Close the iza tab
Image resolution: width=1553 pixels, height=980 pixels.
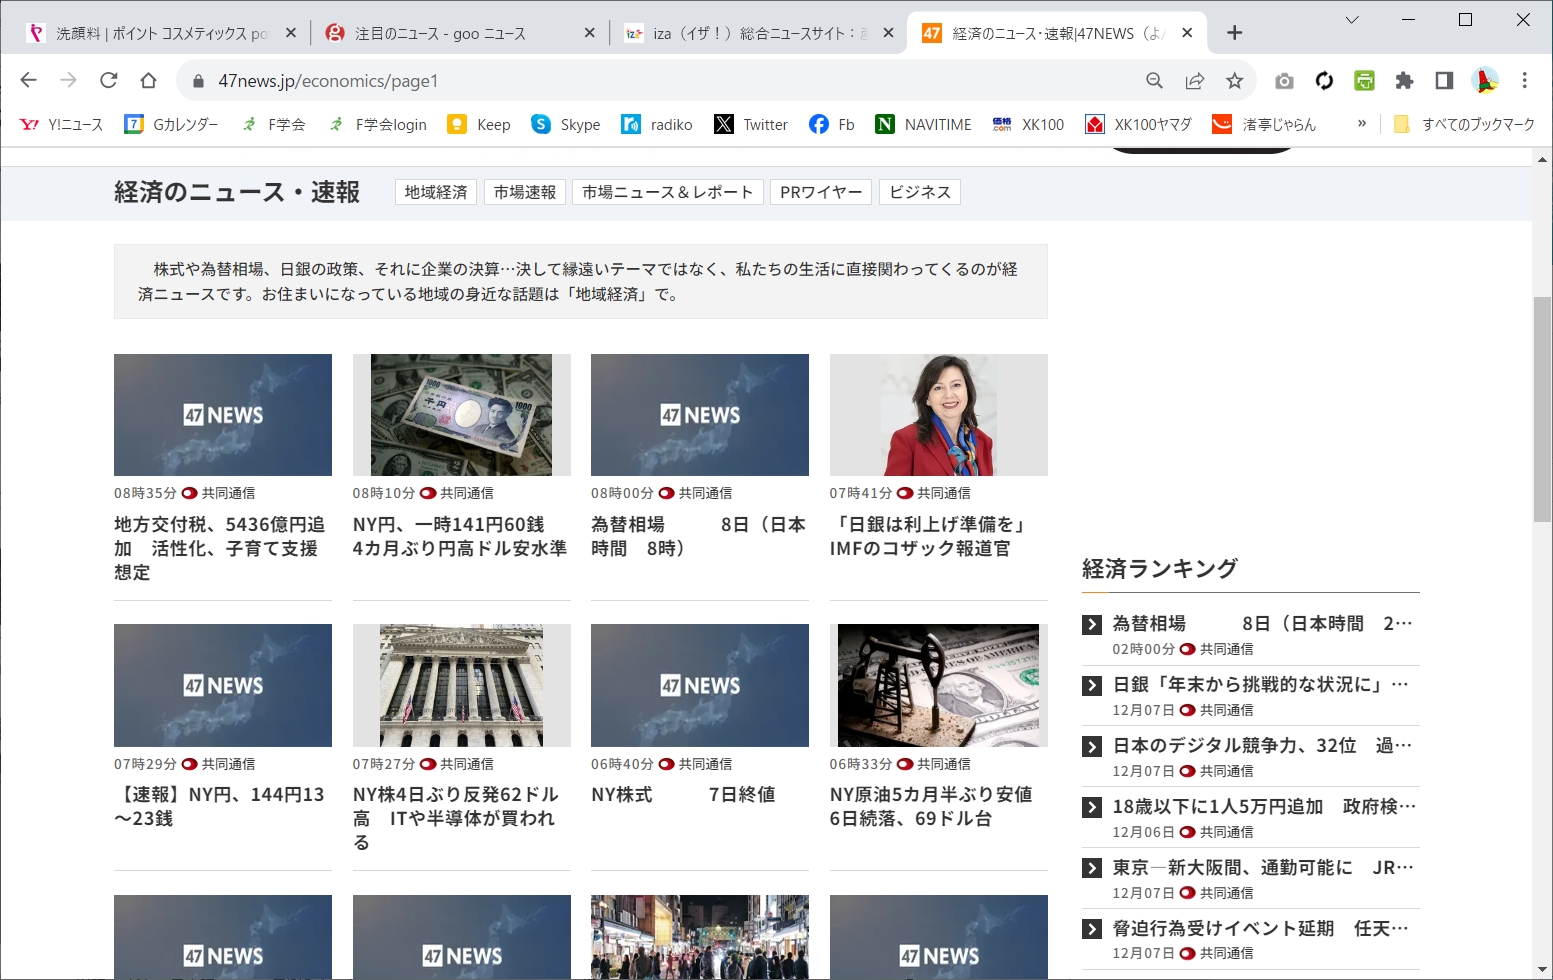pyautogui.click(x=888, y=33)
